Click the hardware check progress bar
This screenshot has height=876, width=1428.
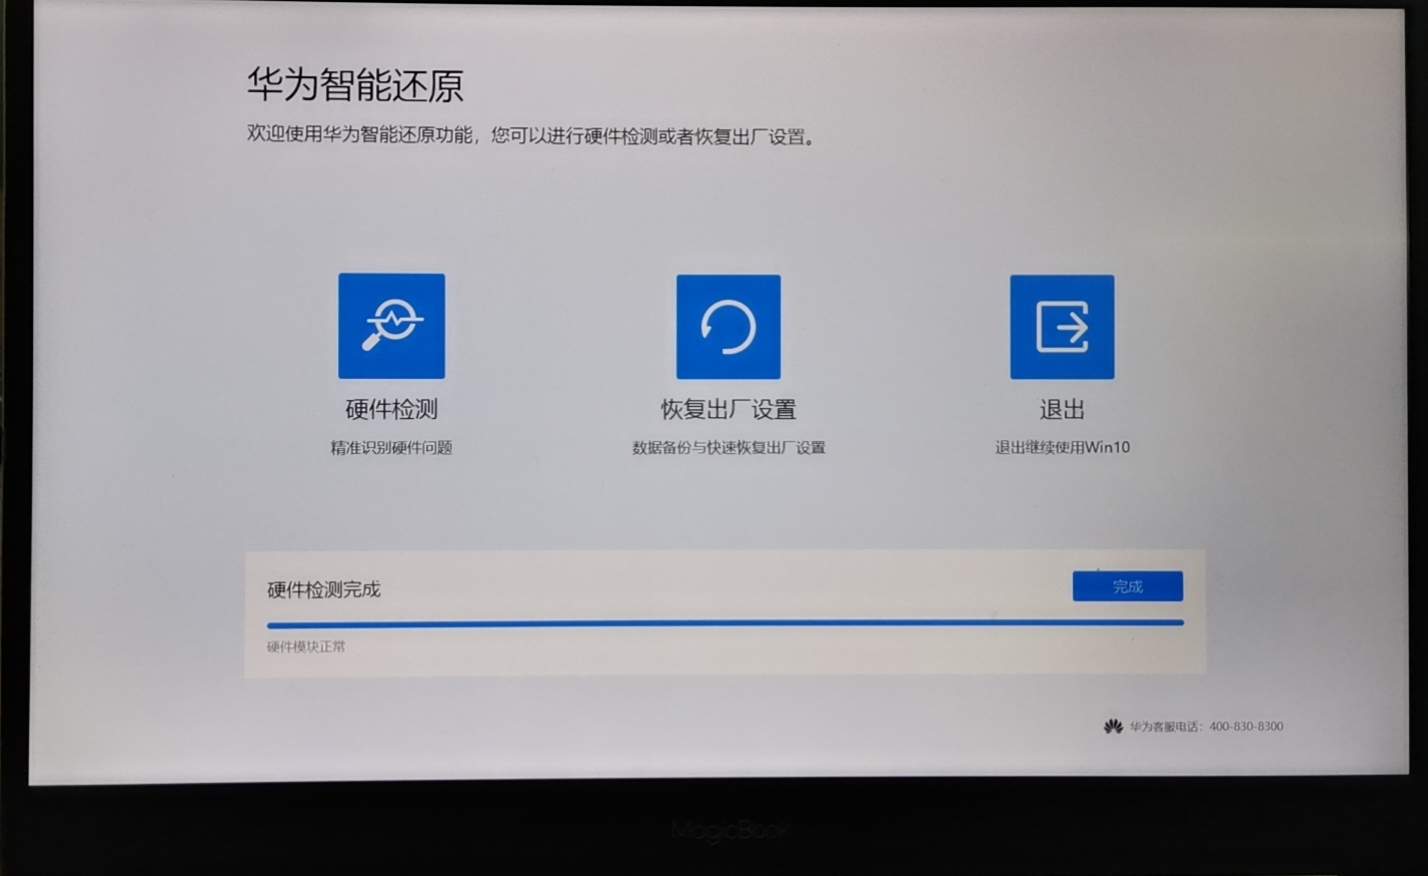(725, 623)
